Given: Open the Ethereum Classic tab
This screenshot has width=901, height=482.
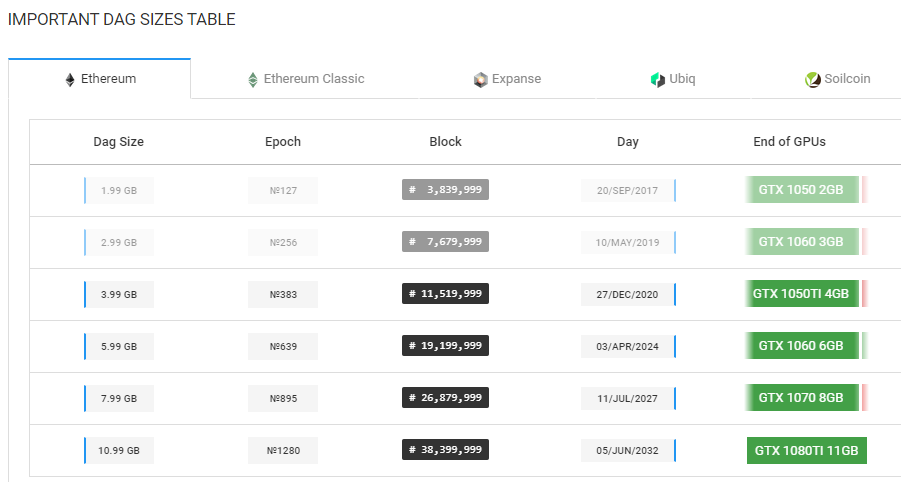Looking at the screenshot, I should [x=306, y=79].
